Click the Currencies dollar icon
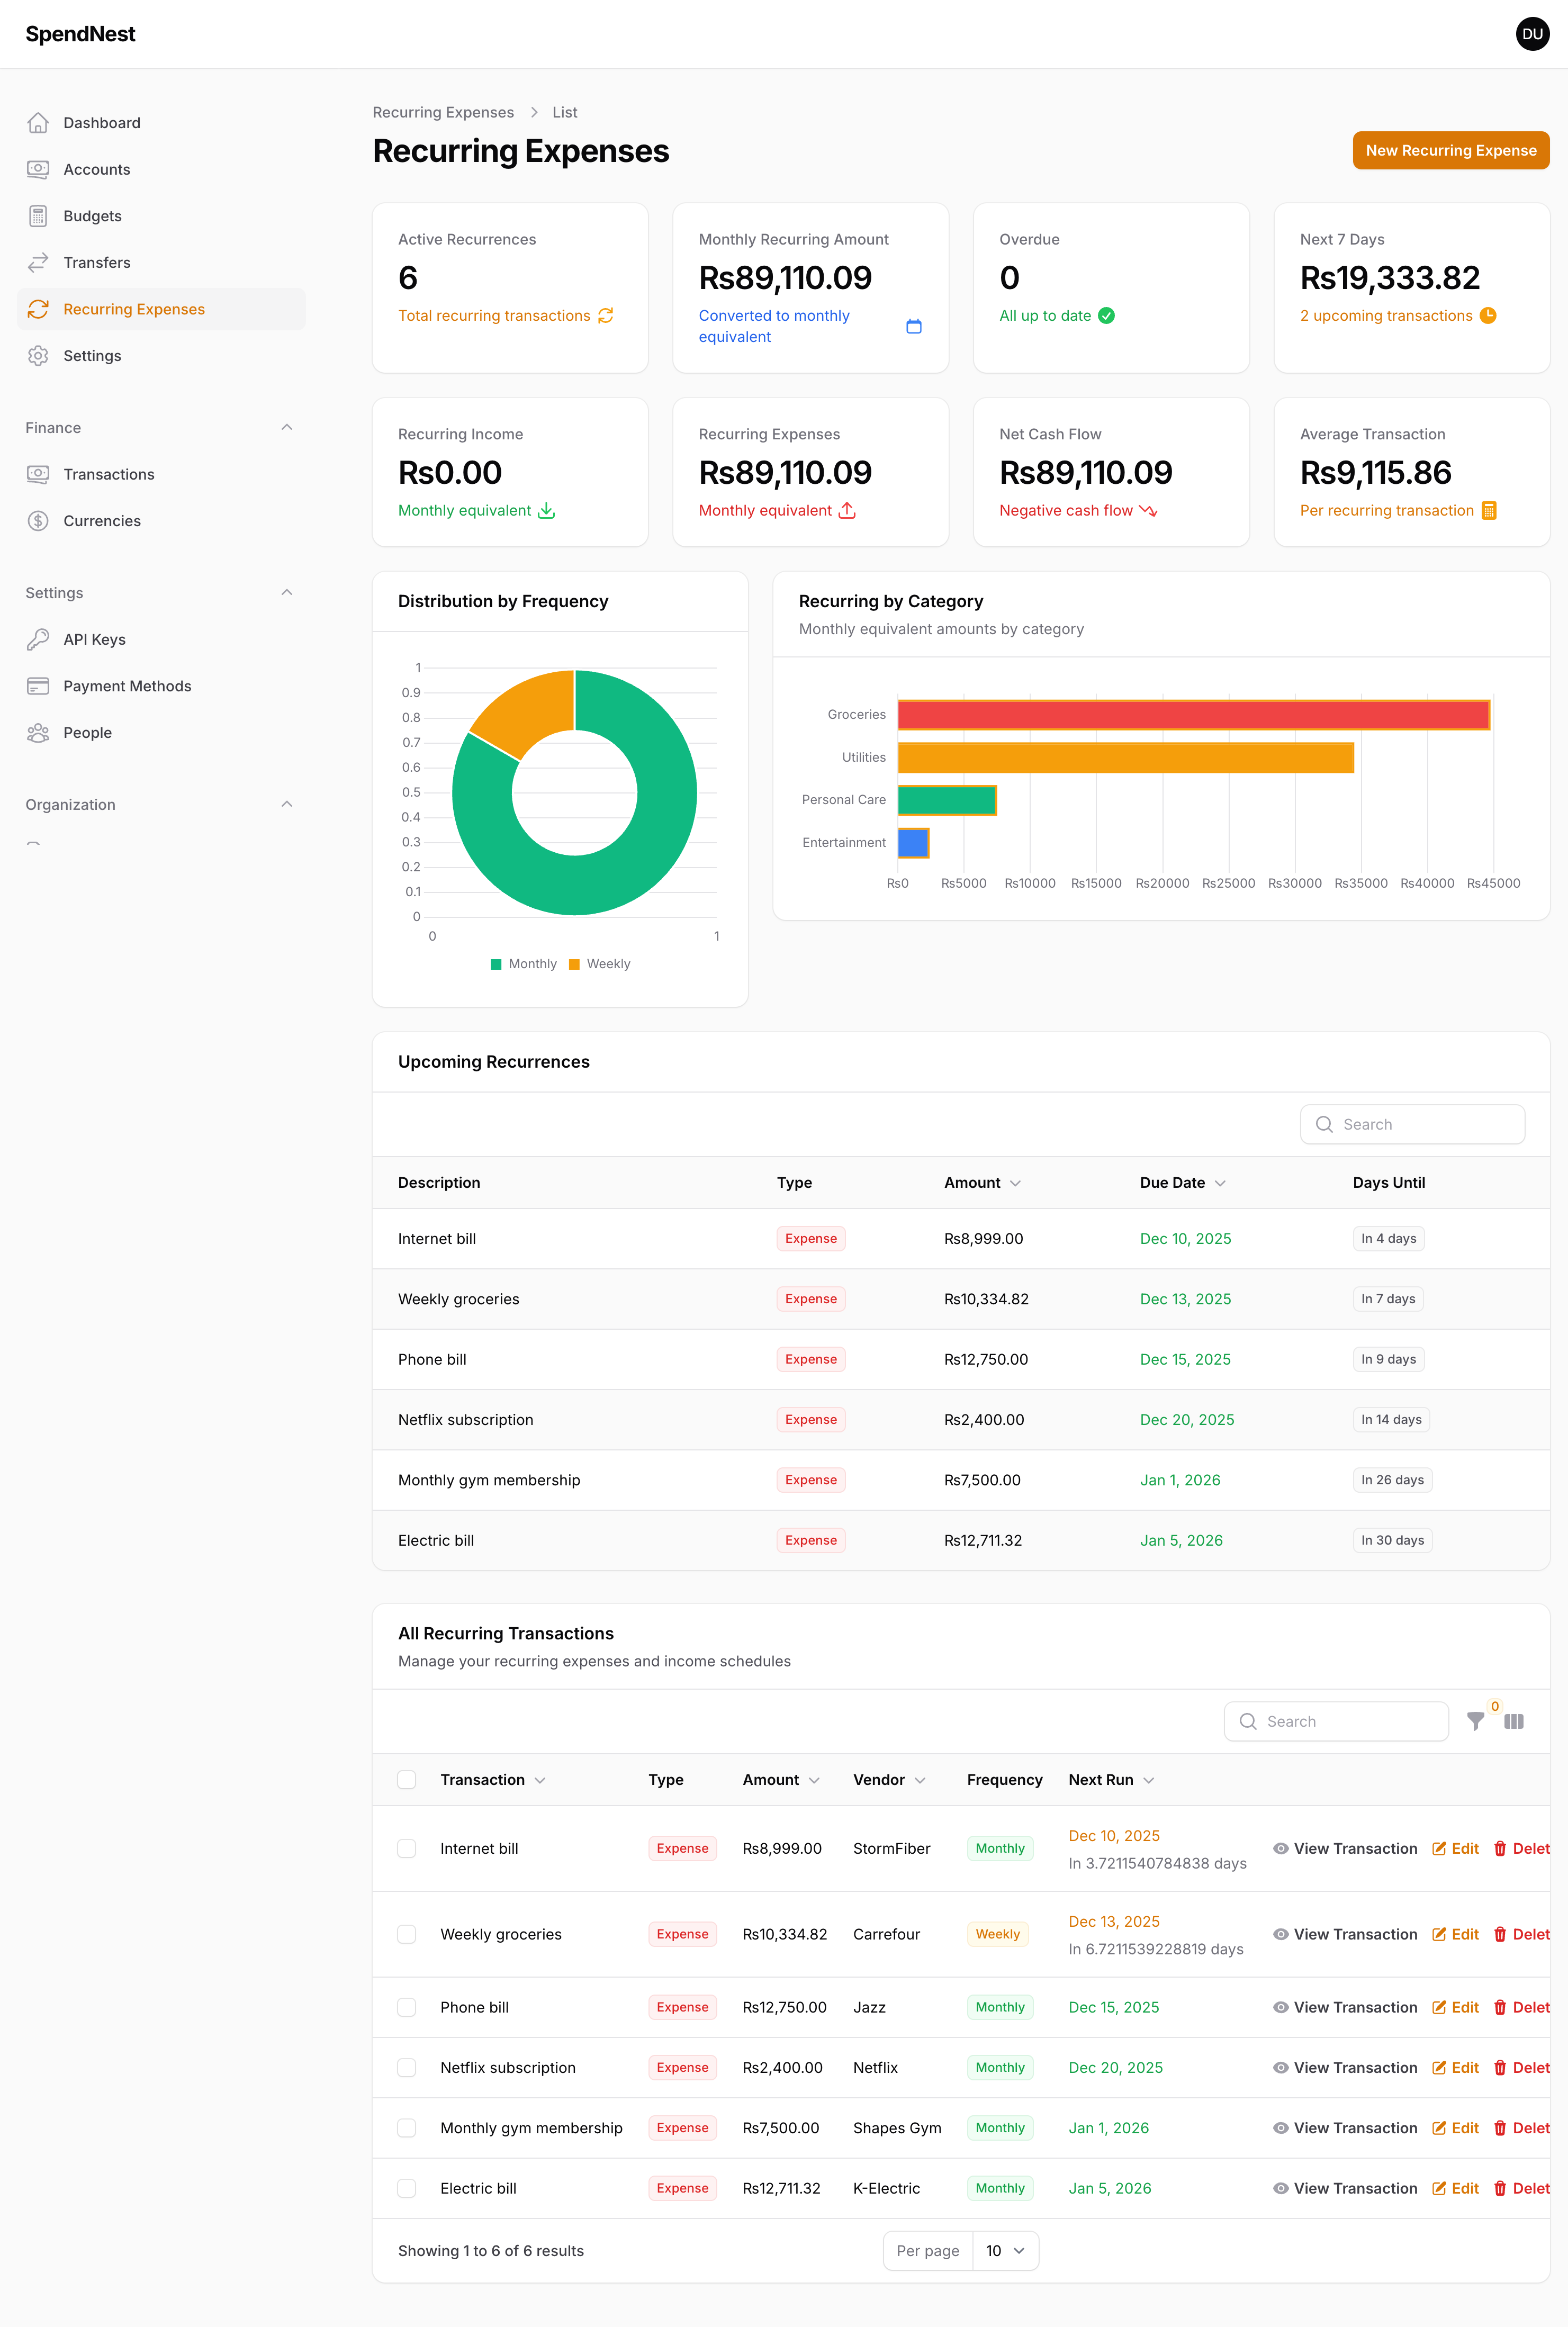The height and width of the screenshot is (2327, 1568). coord(38,521)
